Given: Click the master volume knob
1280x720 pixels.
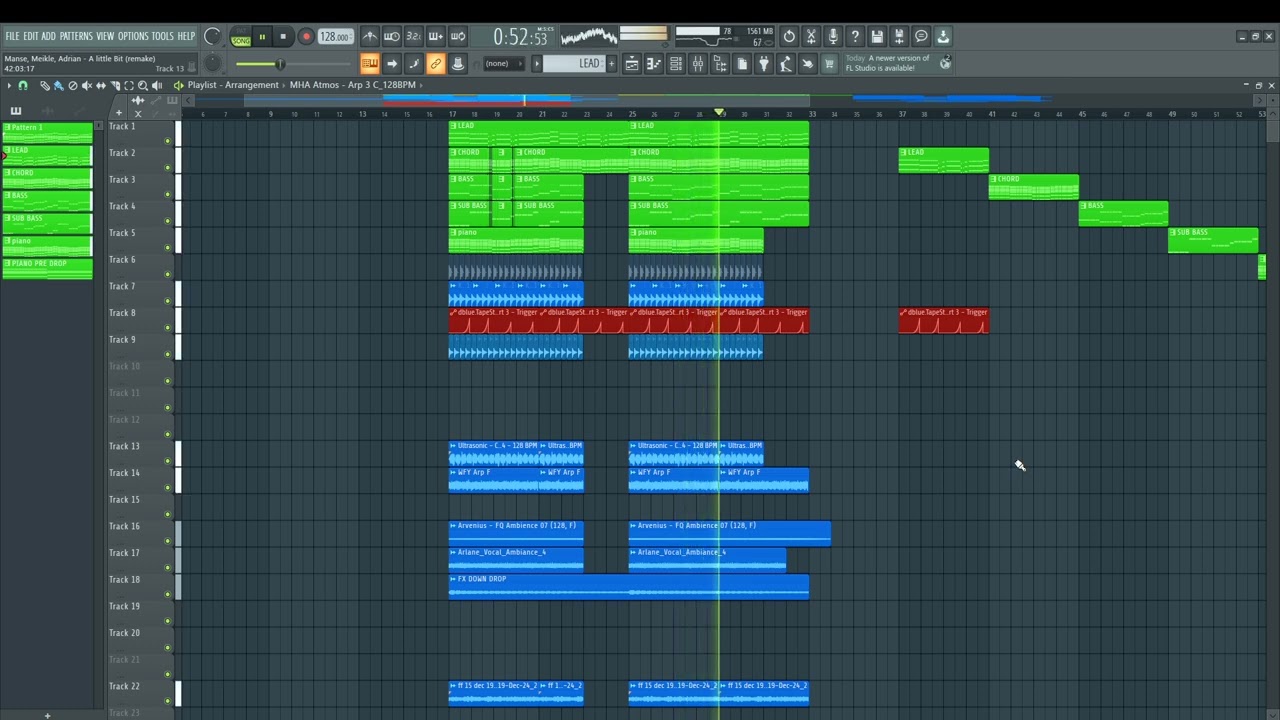Looking at the screenshot, I should pyautogui.click(x=212, y=37).
